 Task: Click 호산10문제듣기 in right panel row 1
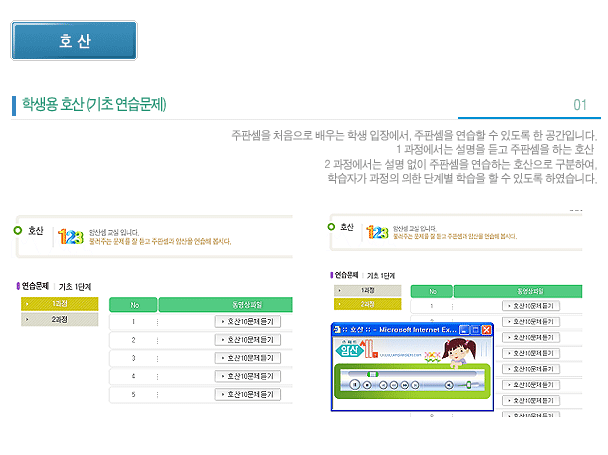529,306
